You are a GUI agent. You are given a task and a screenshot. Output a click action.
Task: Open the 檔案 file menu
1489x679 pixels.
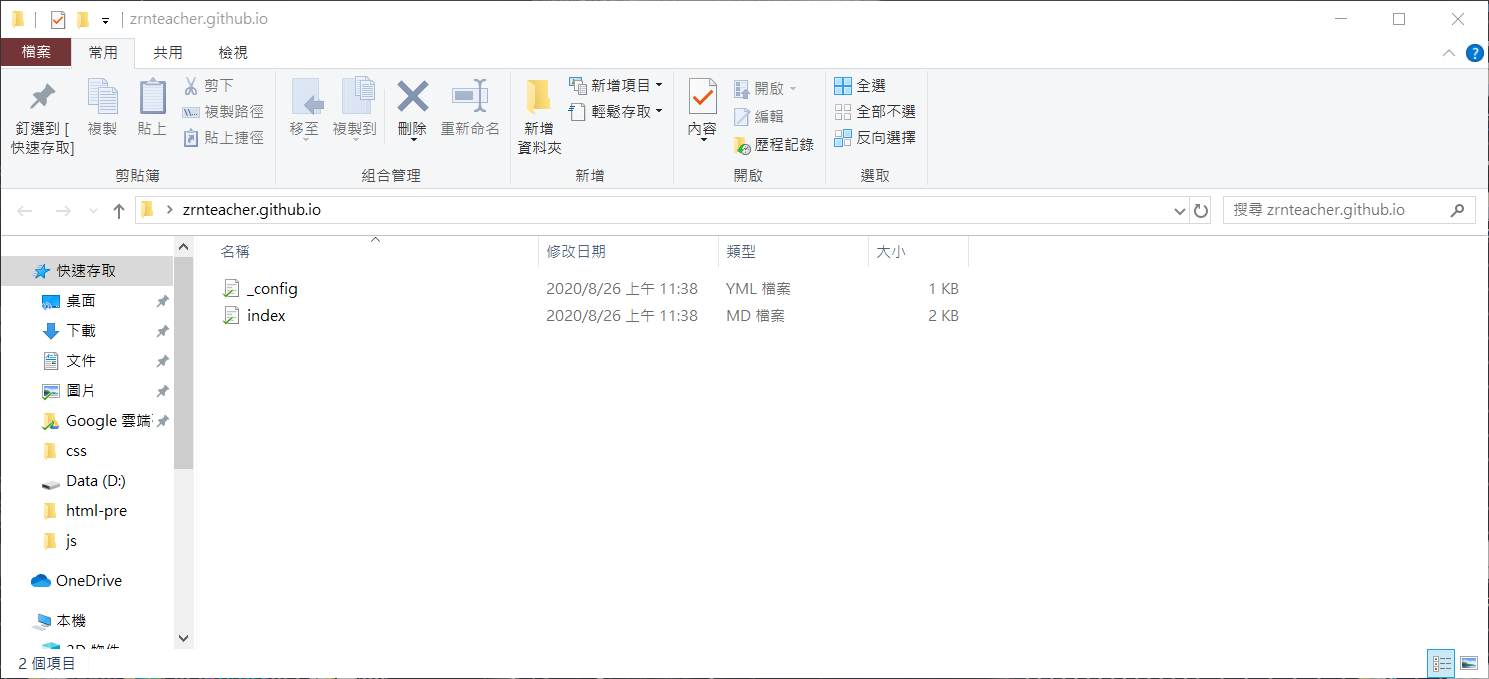click(x=36, y=53)
